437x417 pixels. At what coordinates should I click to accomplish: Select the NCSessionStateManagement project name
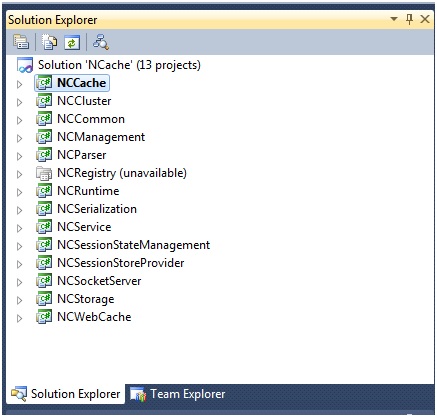pyautogui.click(x=134, y=245)
